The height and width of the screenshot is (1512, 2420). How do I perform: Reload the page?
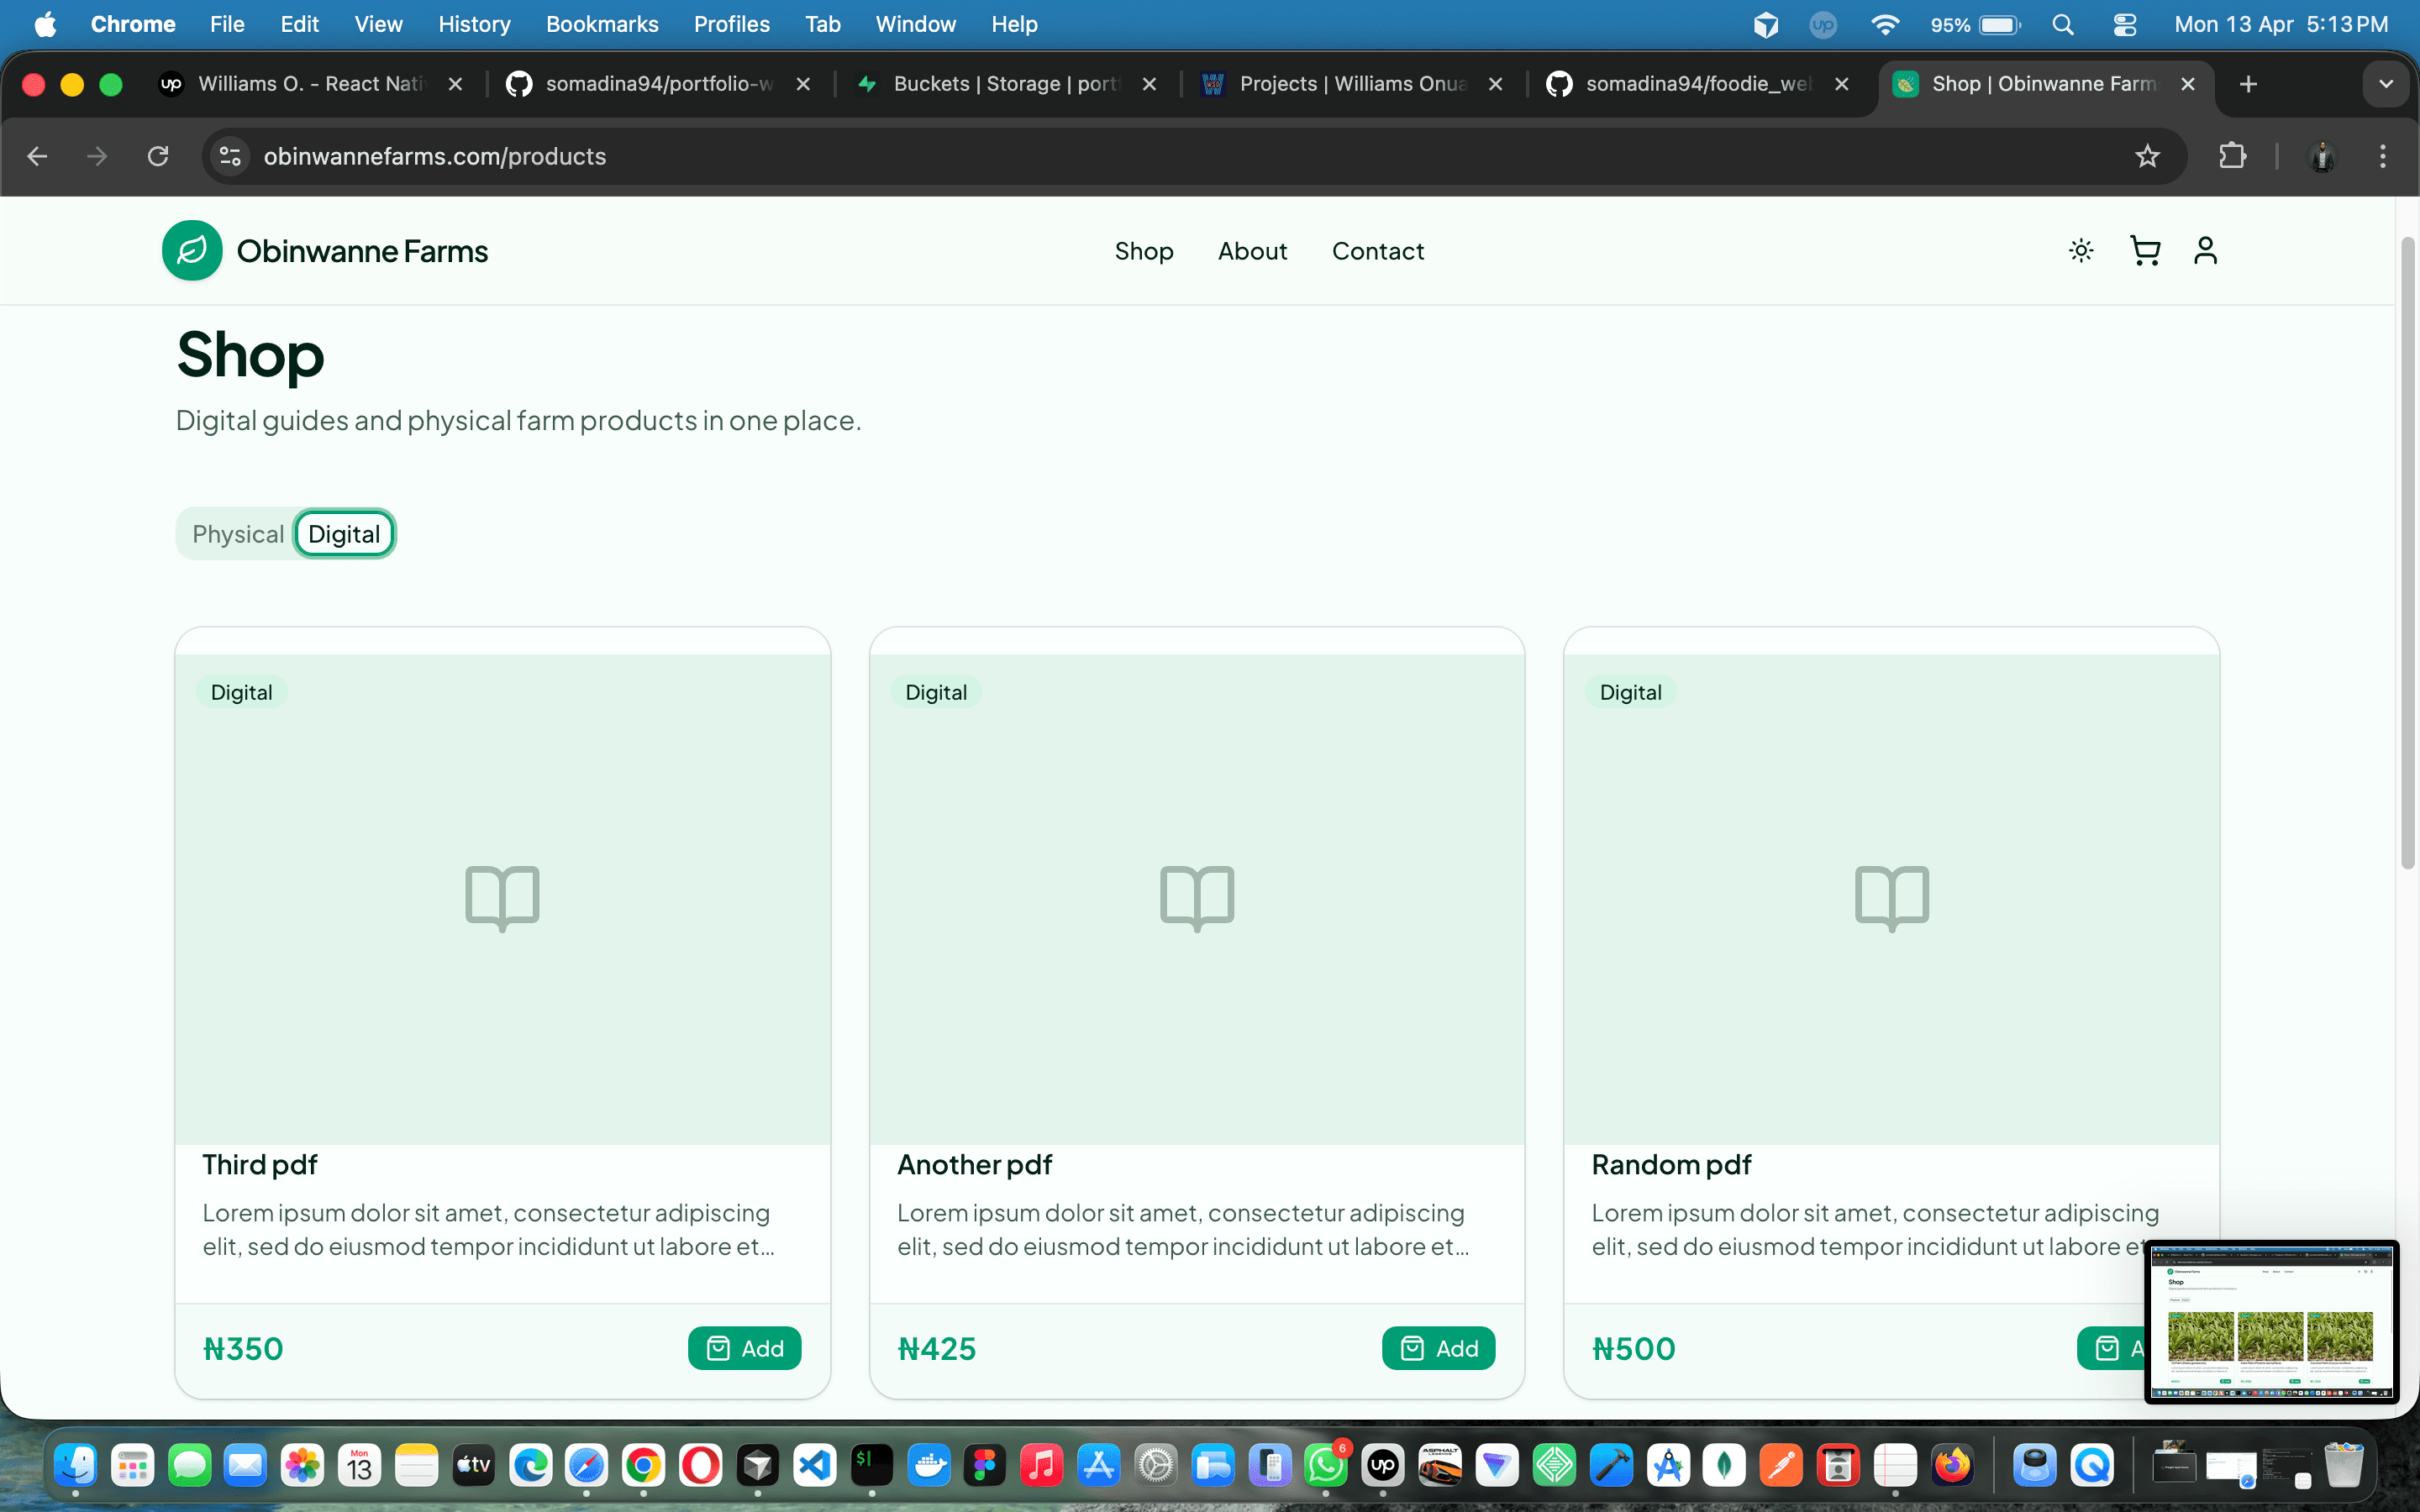click(x=158, y=156)
